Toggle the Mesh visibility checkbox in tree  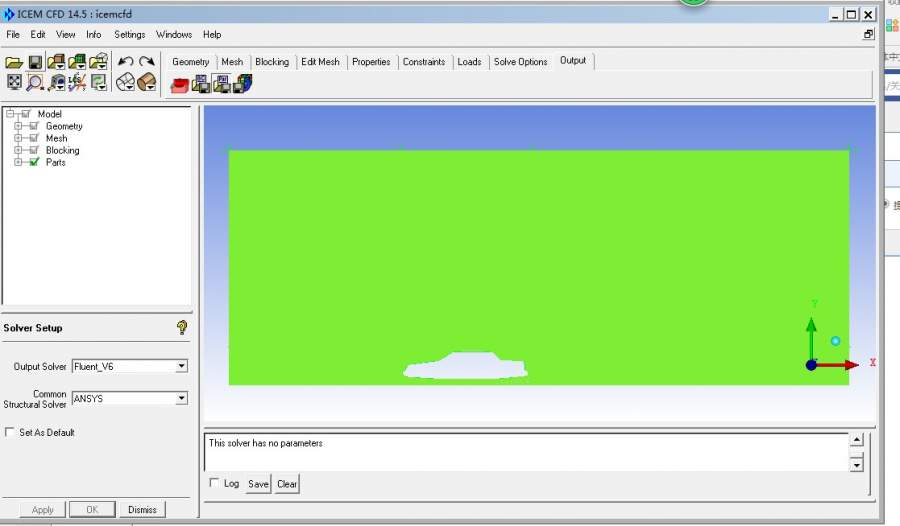click(34, 138)
